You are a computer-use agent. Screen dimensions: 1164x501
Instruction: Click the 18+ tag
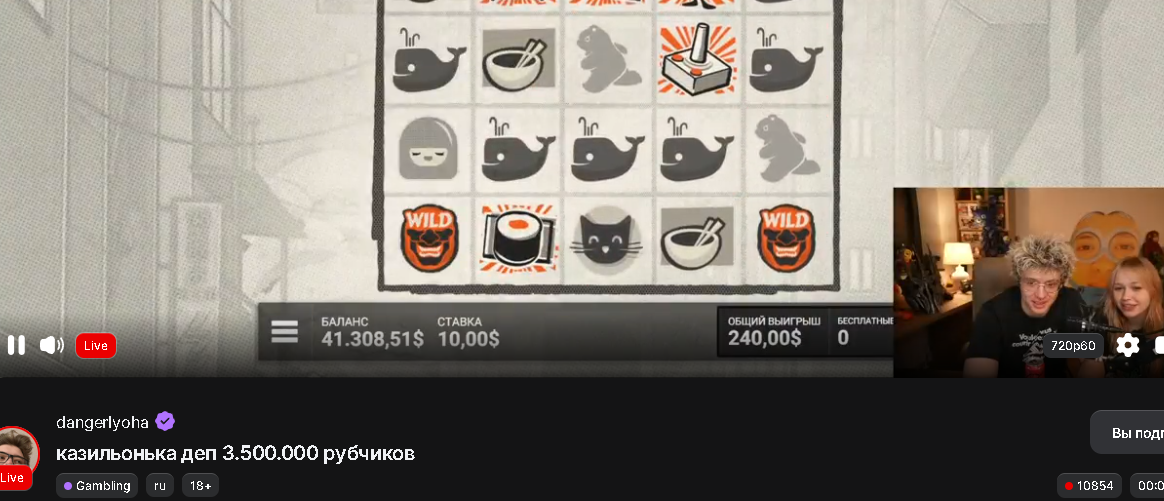click(200, 485)
